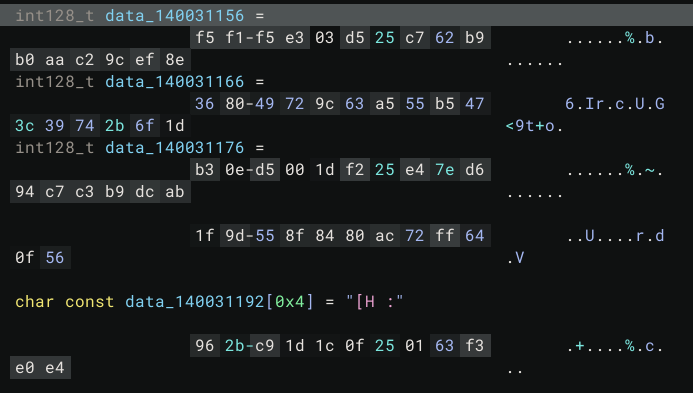Click hex byte 94

tap(25, 192)
